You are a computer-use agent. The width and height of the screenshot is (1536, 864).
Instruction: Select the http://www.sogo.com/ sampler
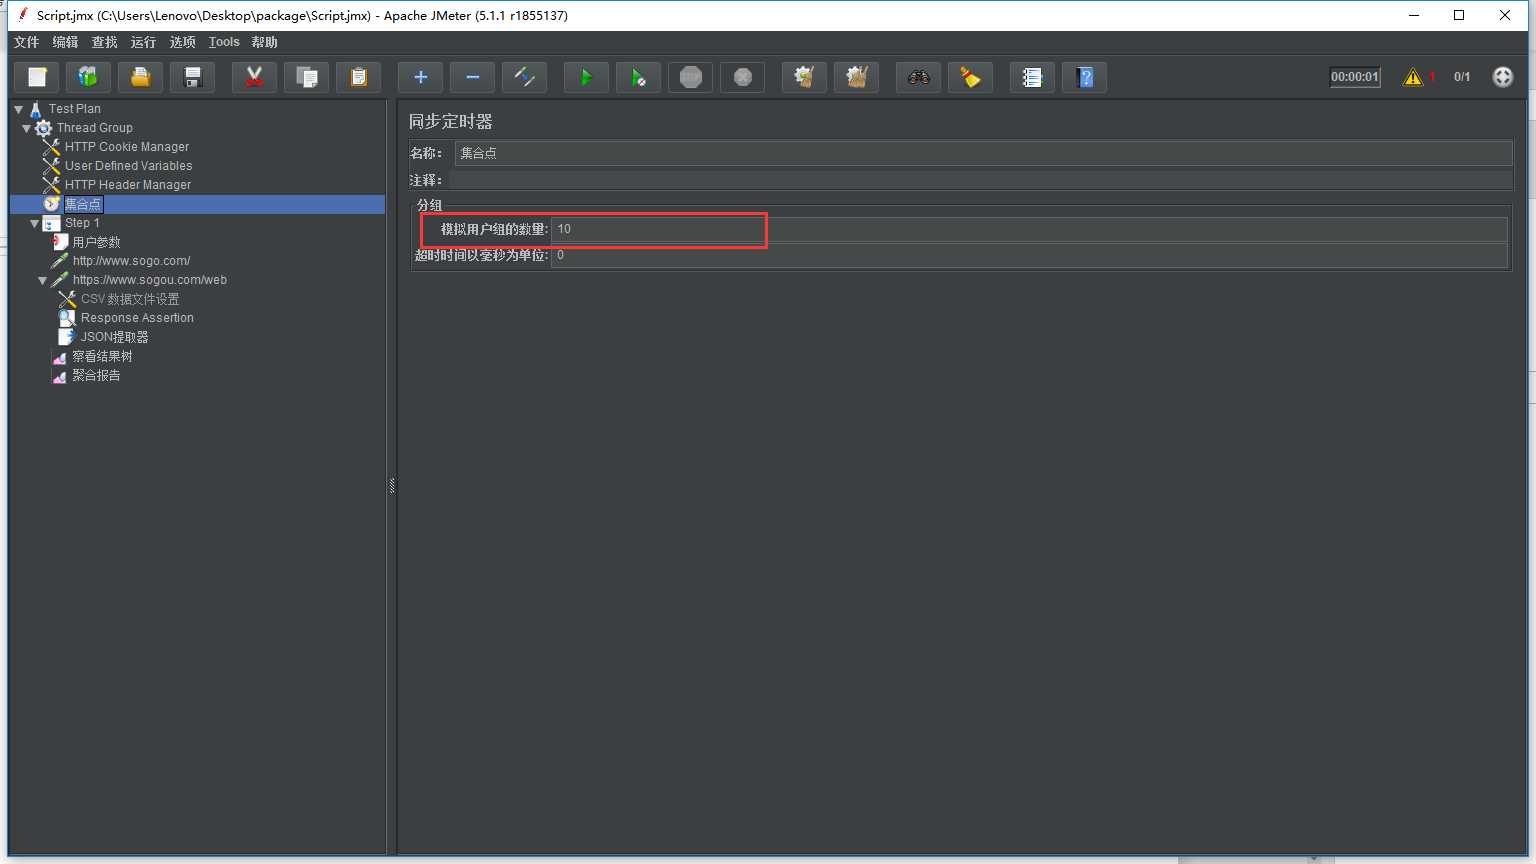[x=131, y=261]
